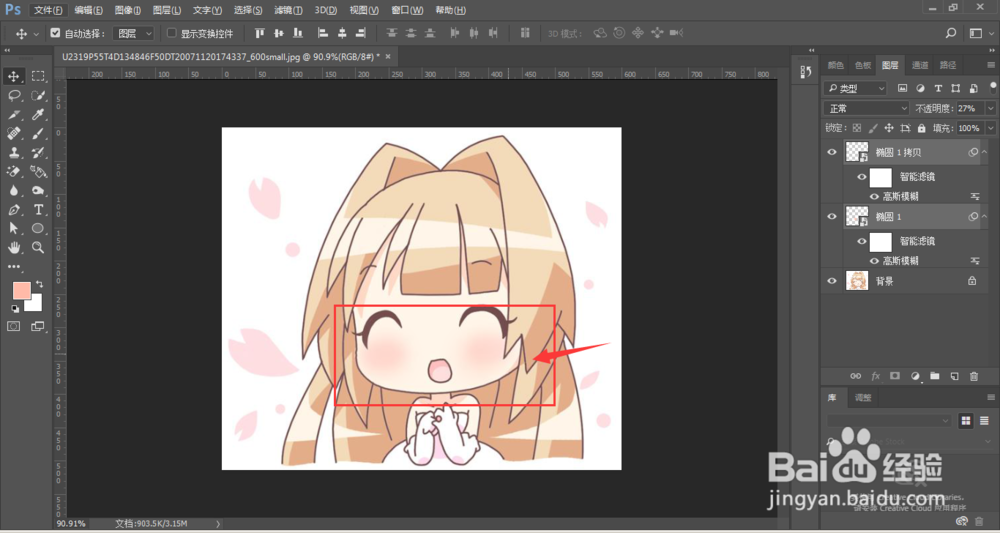Image resolution: width=1000 pixels, height=533 pixels.
Task: Hide the 椭圆 1 layer
Action: tap(832, 217)
